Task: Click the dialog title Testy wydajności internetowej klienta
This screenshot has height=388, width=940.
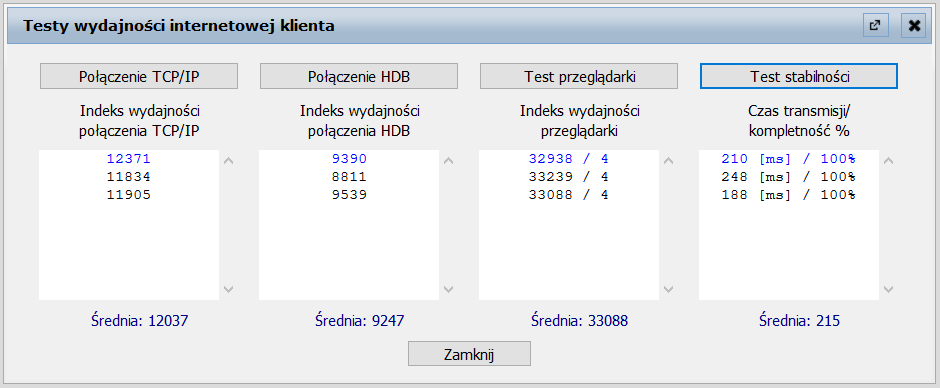Action: click(x=179, y=26)
